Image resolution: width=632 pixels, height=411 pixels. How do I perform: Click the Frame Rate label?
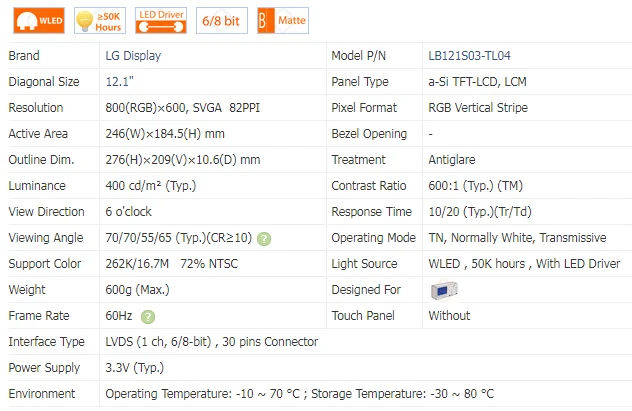click(x=39, y=316)
